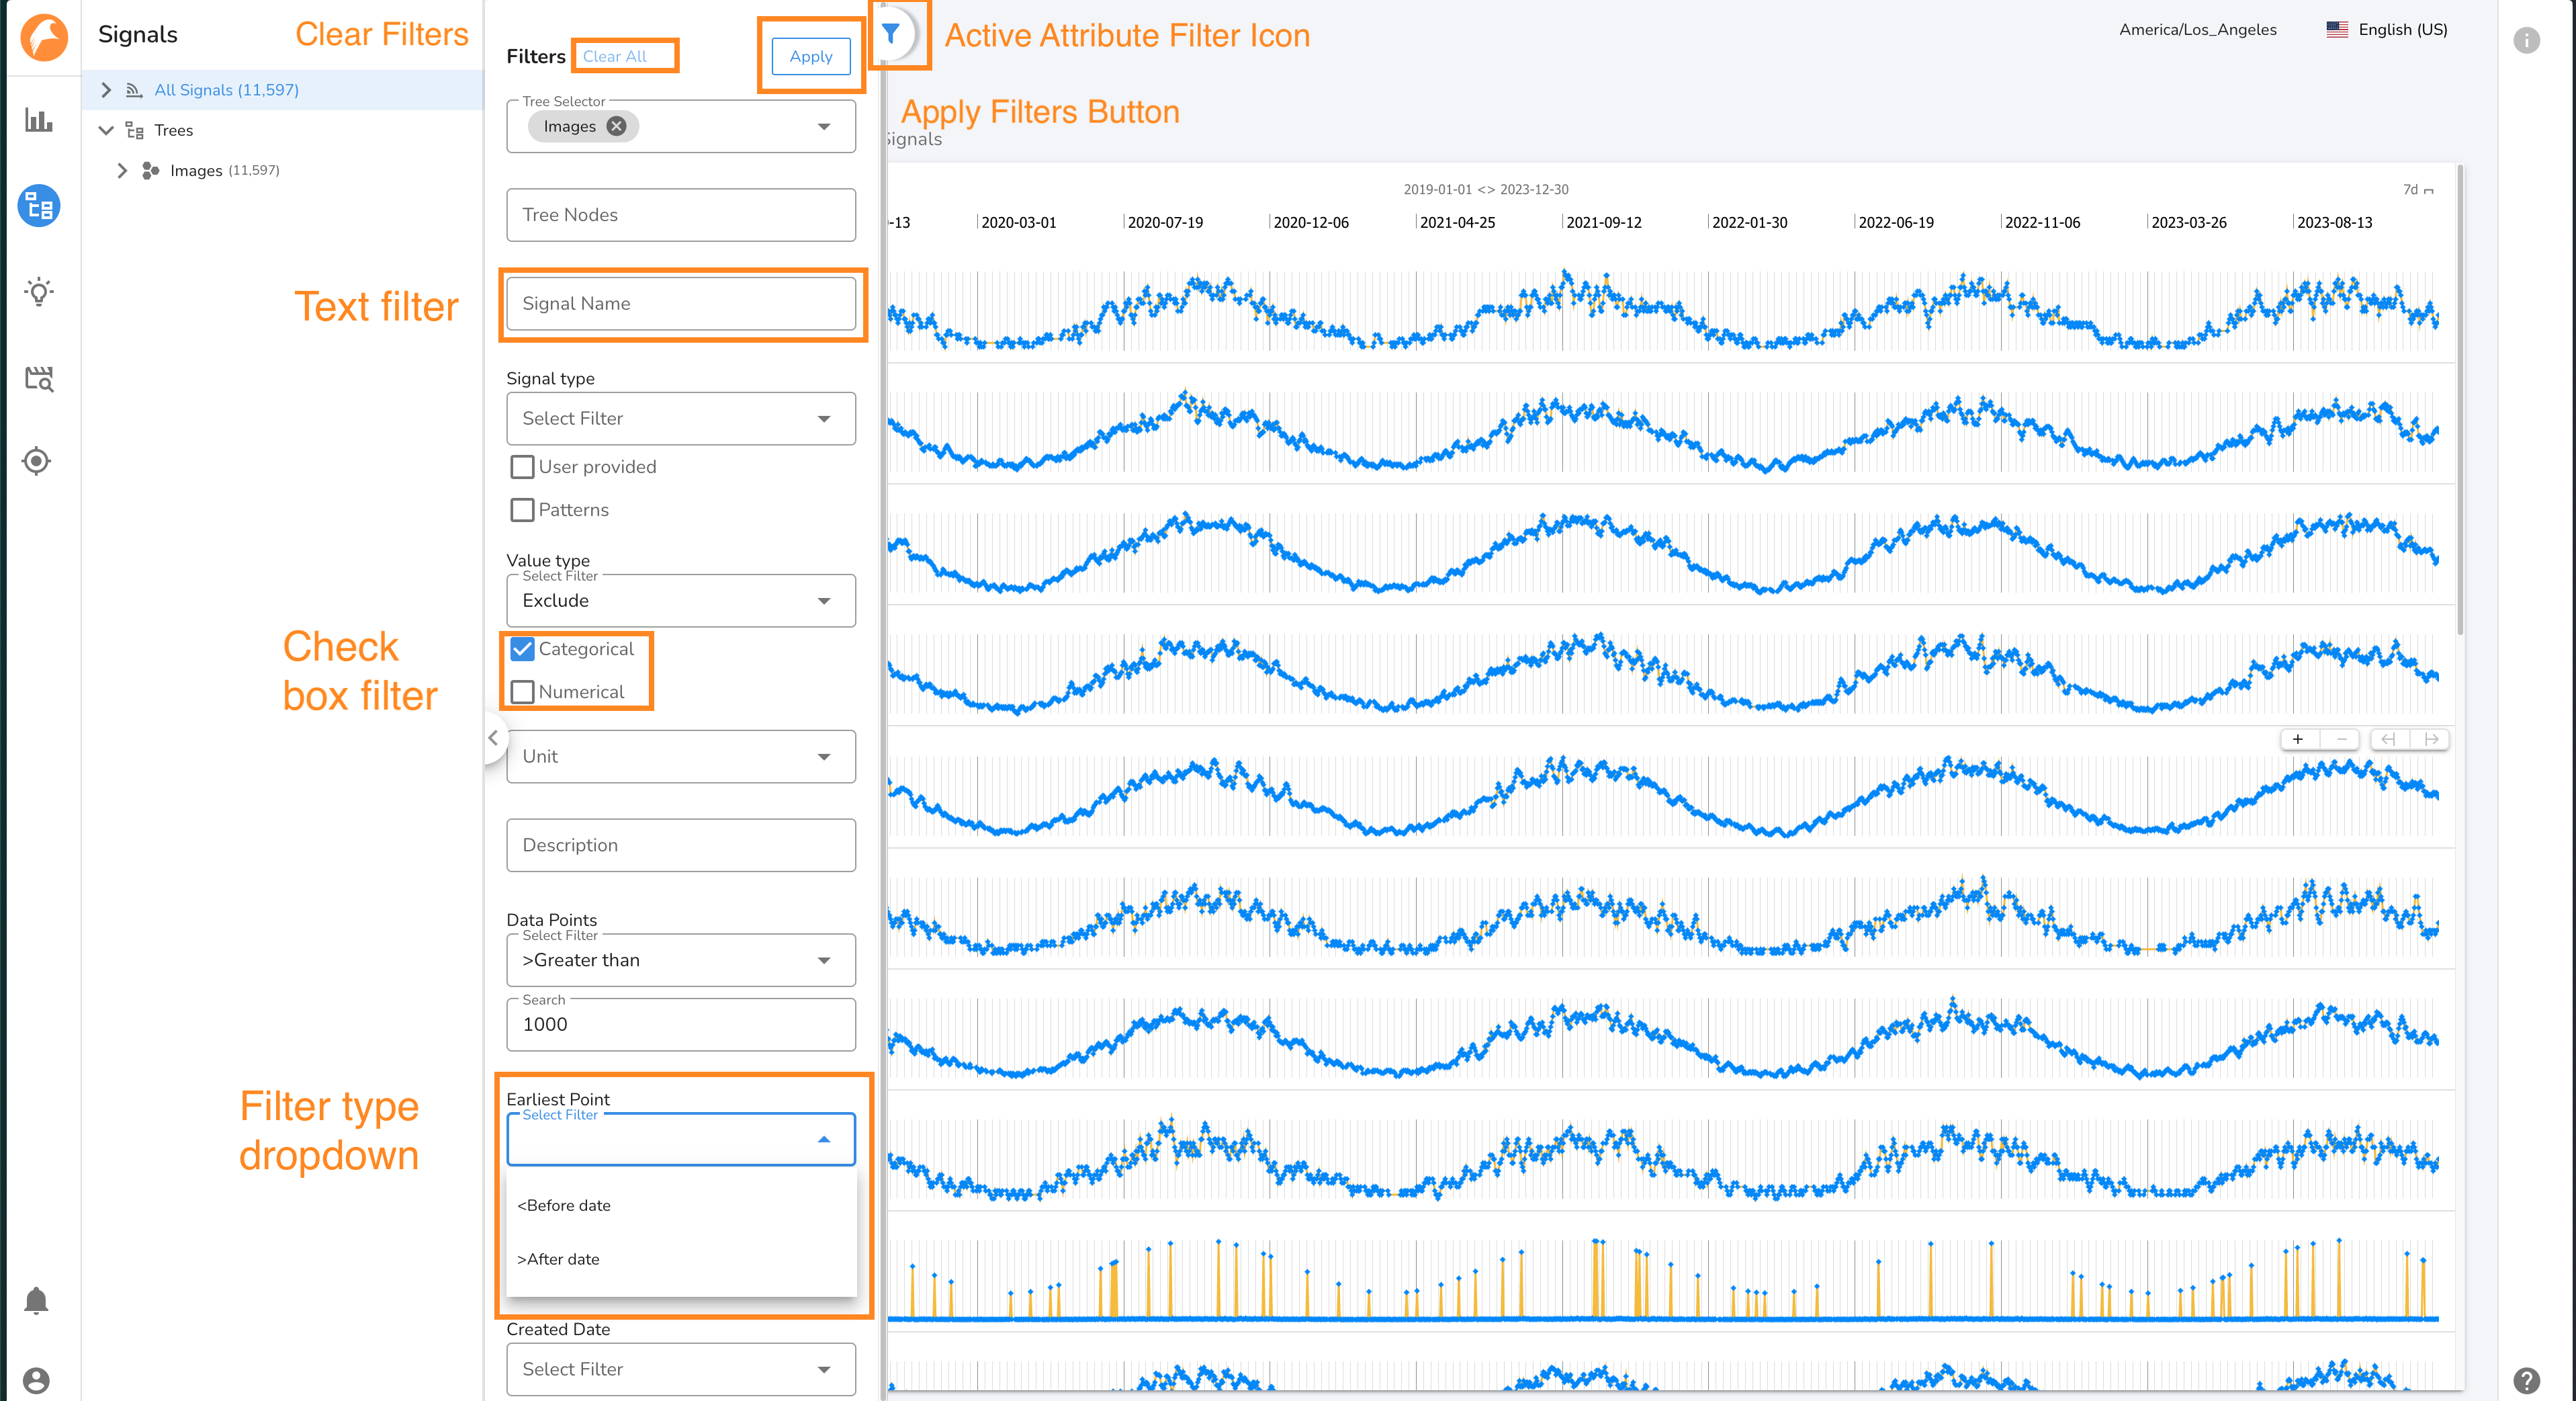Viewport: 2576px width, 1401px height.
Task: Close the Earliest Point filter dropdown
Action: [x=824, y=1139]
